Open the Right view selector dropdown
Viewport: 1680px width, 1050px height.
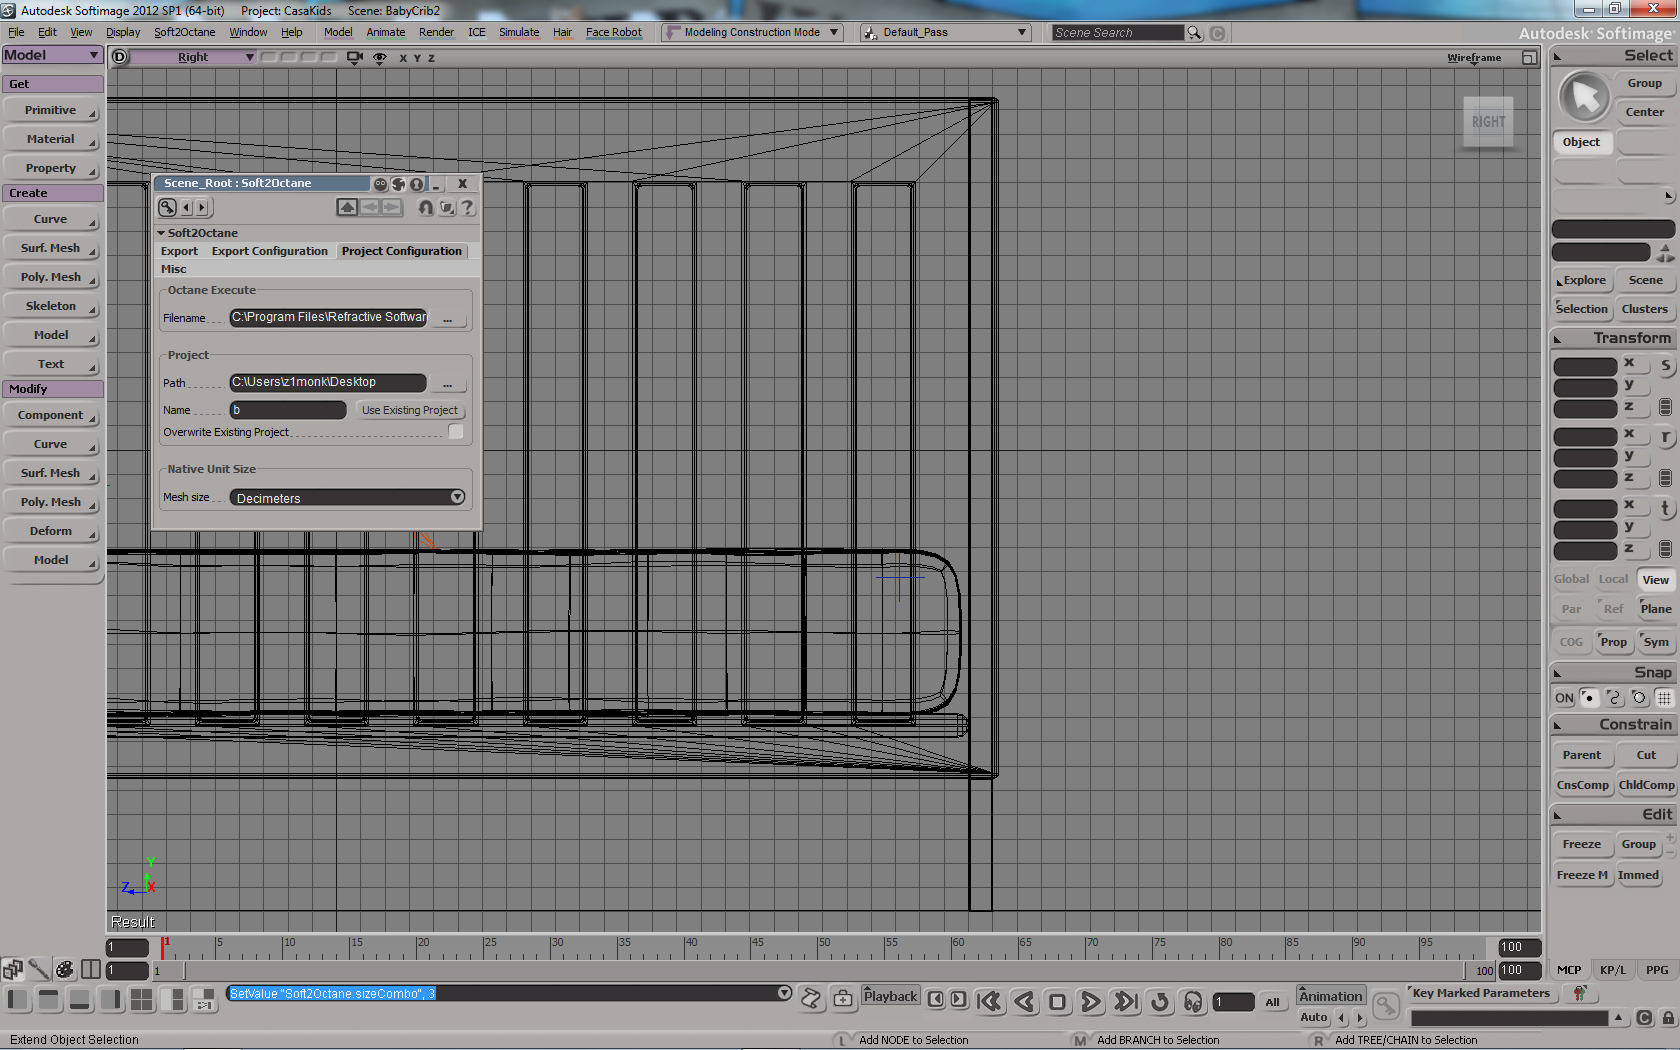point(194,57)
